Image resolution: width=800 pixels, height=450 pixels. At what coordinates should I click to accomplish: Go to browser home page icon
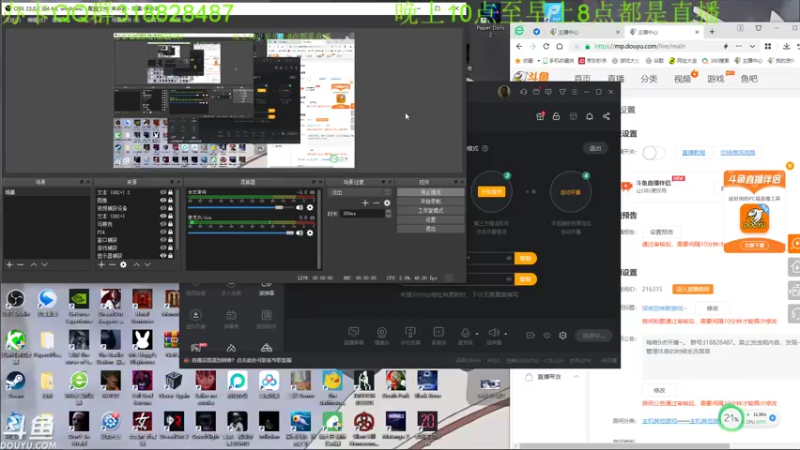(x=560, y=46)
